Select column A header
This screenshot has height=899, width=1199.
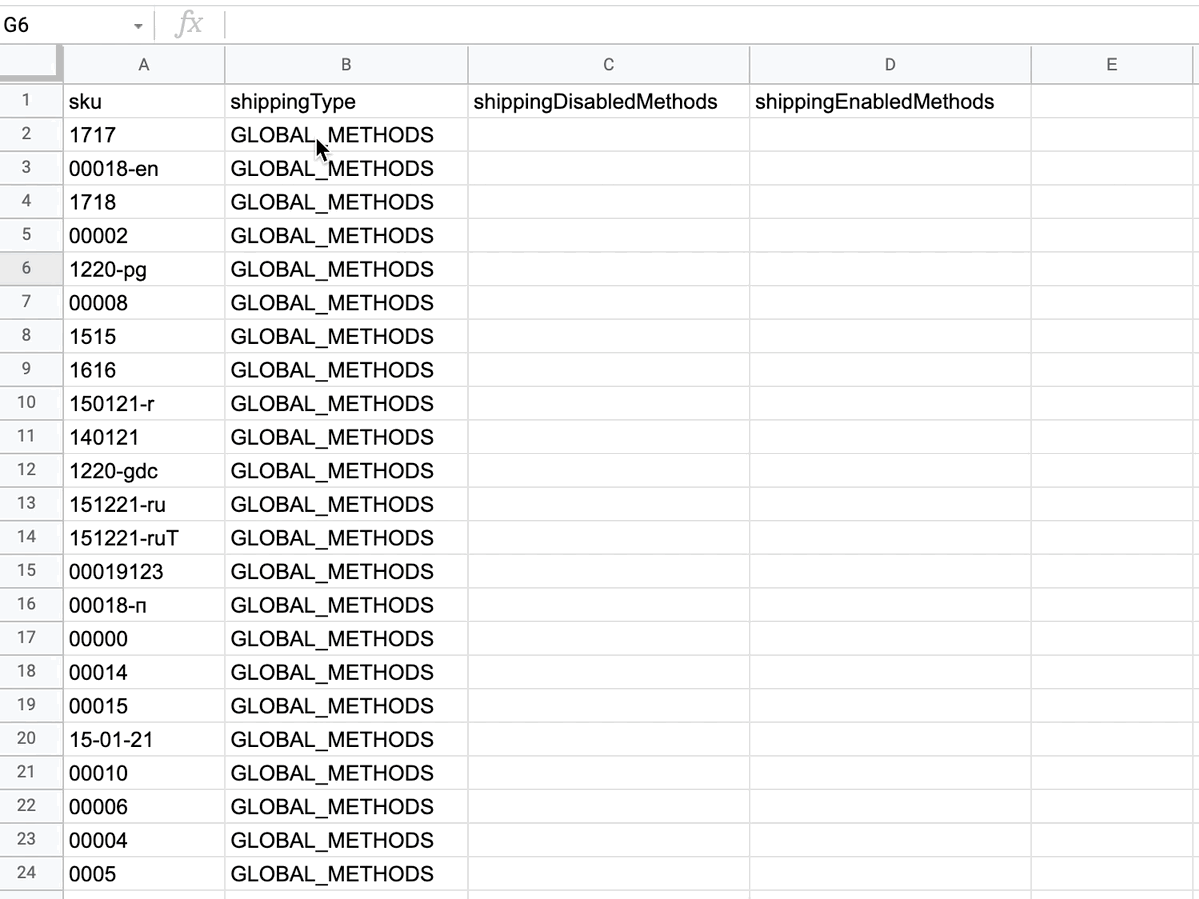coord(144,65)
